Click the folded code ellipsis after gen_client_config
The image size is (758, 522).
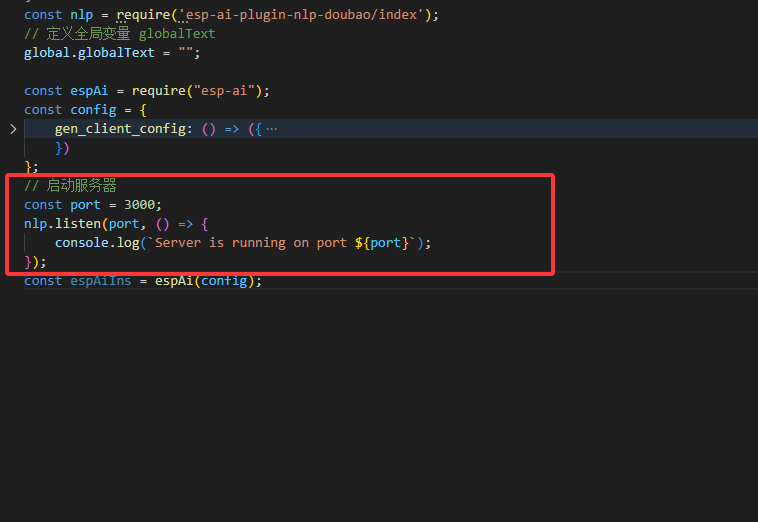(x=272, y=129)
